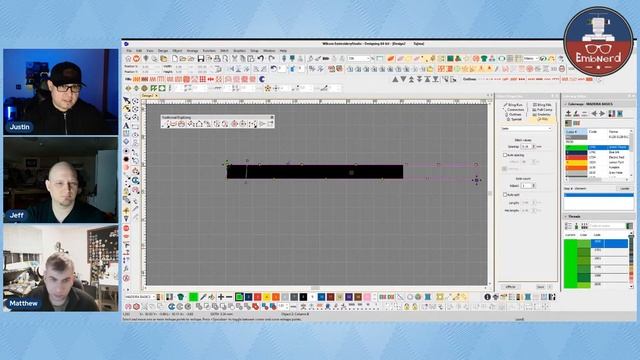Image resolution: width=640 pixels, height=360 pixels.
Task: Select the Lettering A tool in left toolbox
Action: [x=126, y=126]
